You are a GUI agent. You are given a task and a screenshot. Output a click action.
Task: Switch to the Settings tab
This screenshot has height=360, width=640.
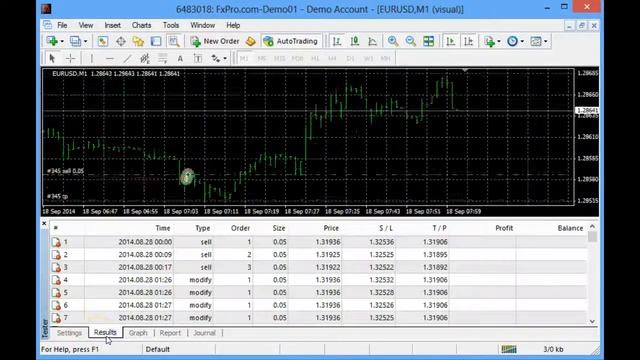point(69,333)
